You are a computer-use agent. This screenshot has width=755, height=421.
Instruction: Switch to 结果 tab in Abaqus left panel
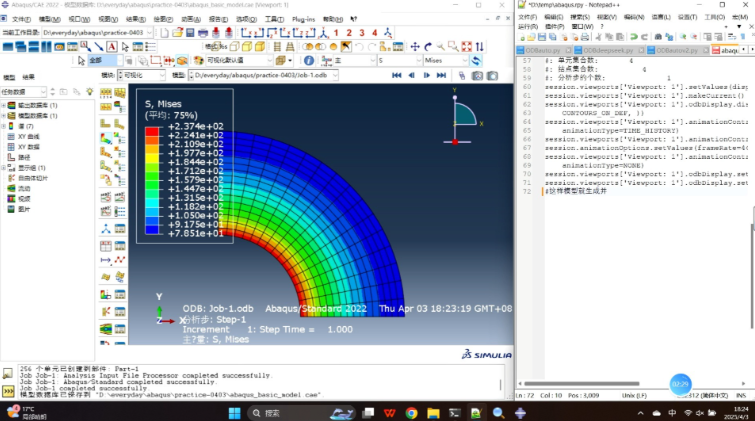pyautogui.click(x=28, y=77)
